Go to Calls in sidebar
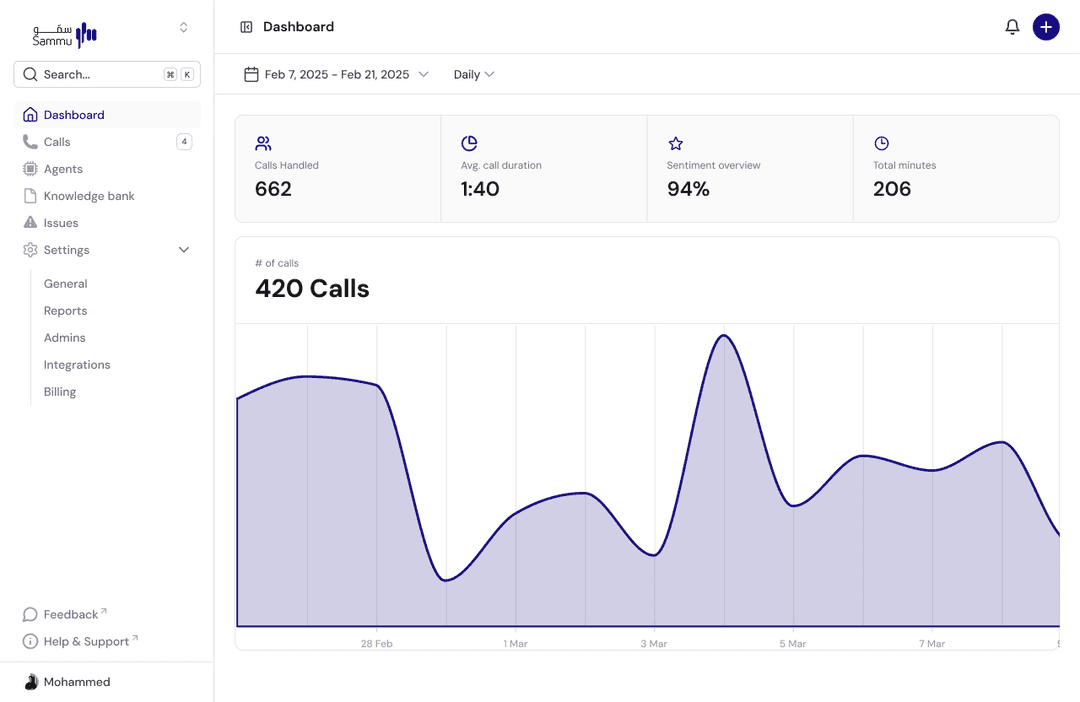1080x702 pixels. tap(57, 142)
